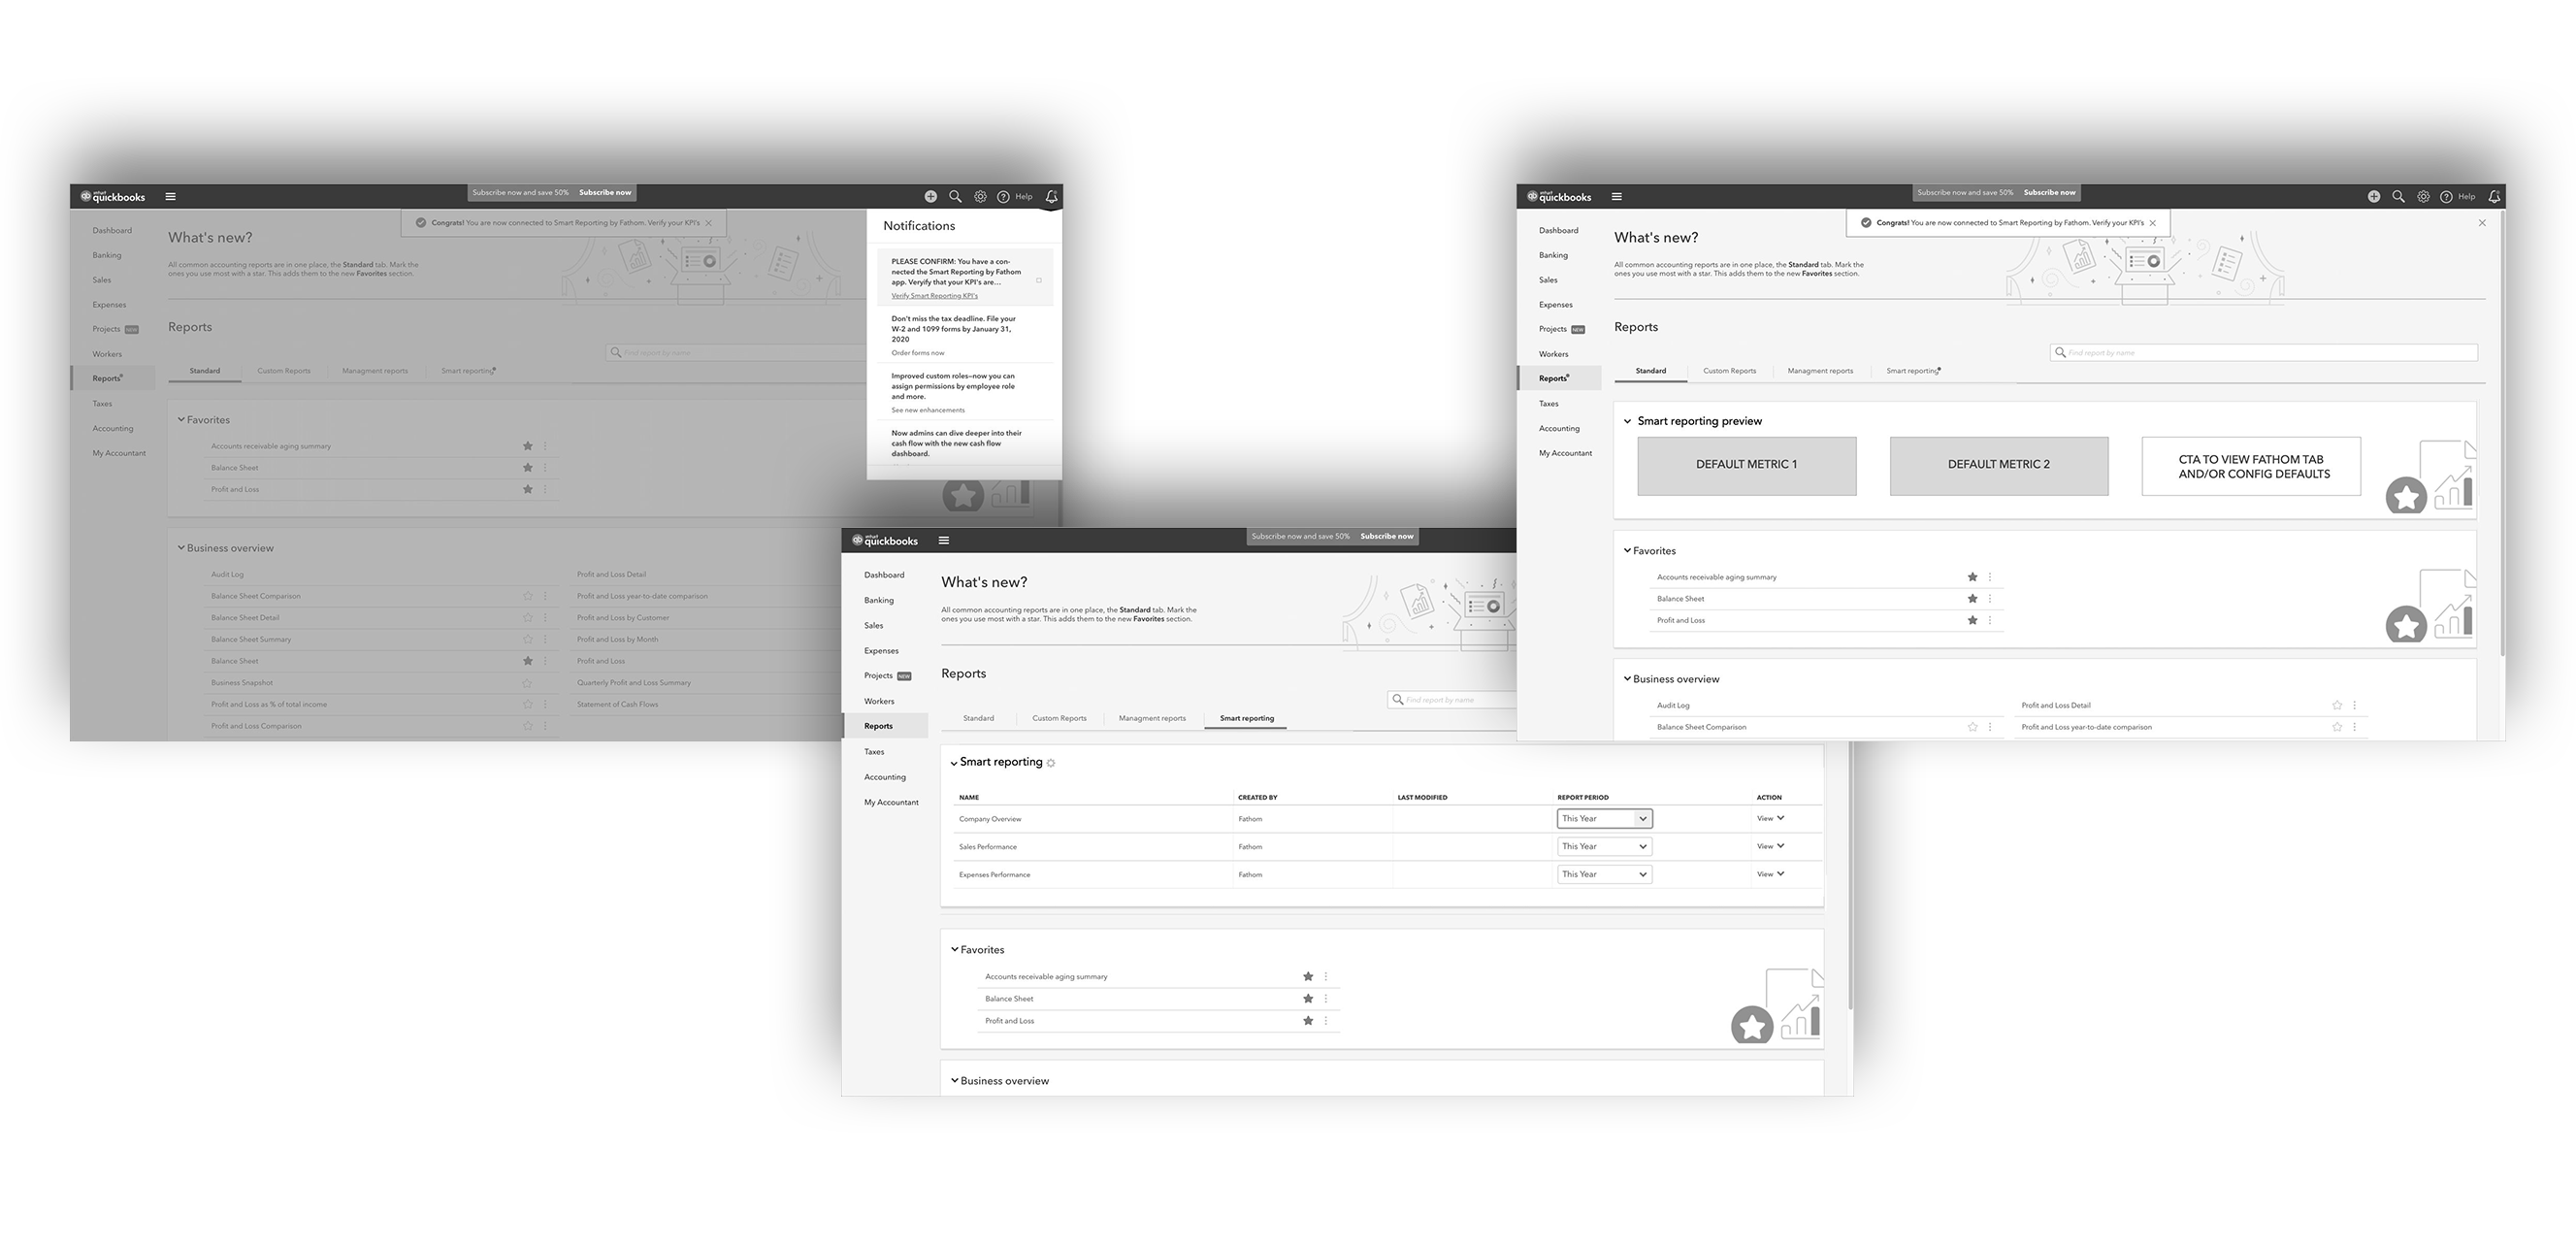Screen dimensions: 2576x1248
Task: Open Smart reporting section settings gear
Action: coord(1051,763)
